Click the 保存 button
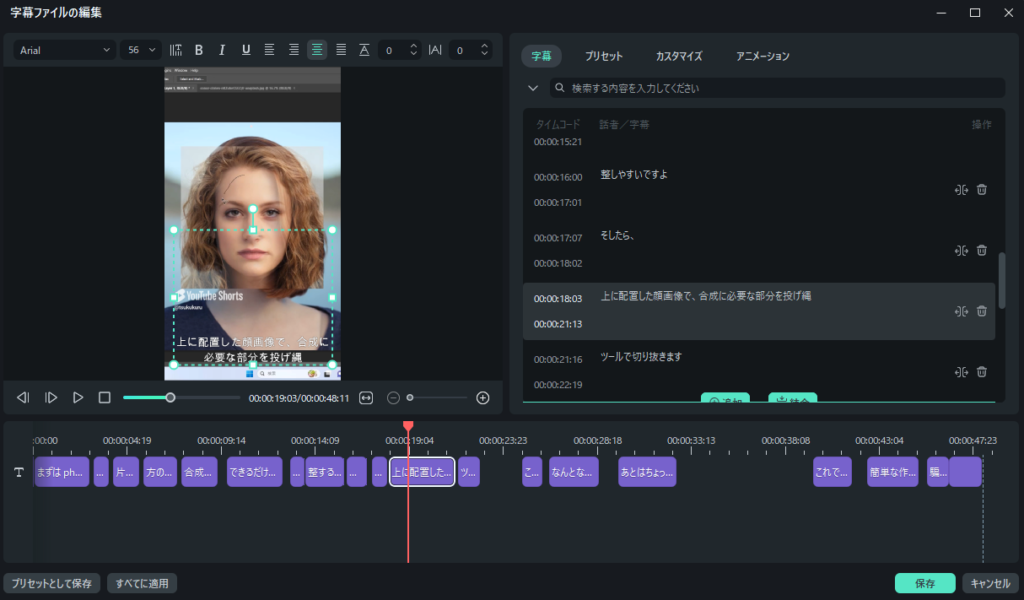The image size is (1024, 600). (924, 583)
